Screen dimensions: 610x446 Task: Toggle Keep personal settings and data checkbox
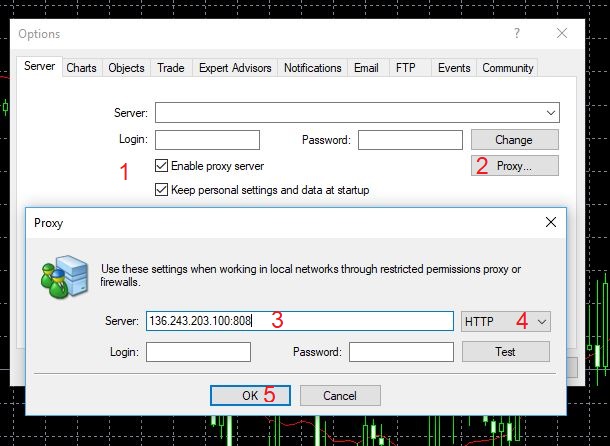pyautogui.click(x=161, y=190)
